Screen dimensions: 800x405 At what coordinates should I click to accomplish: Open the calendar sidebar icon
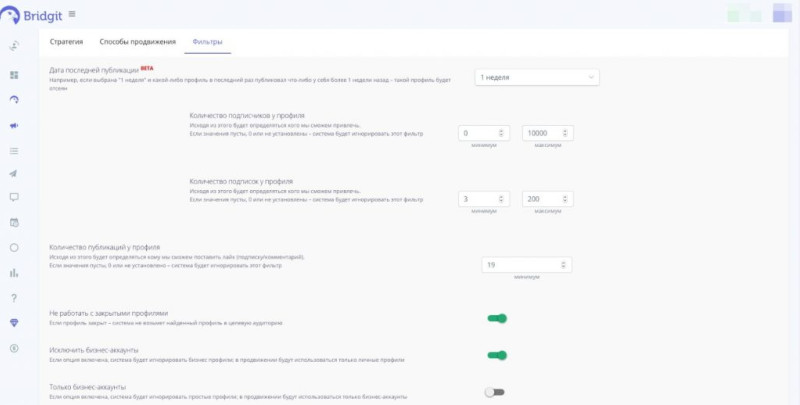[14, 222]
